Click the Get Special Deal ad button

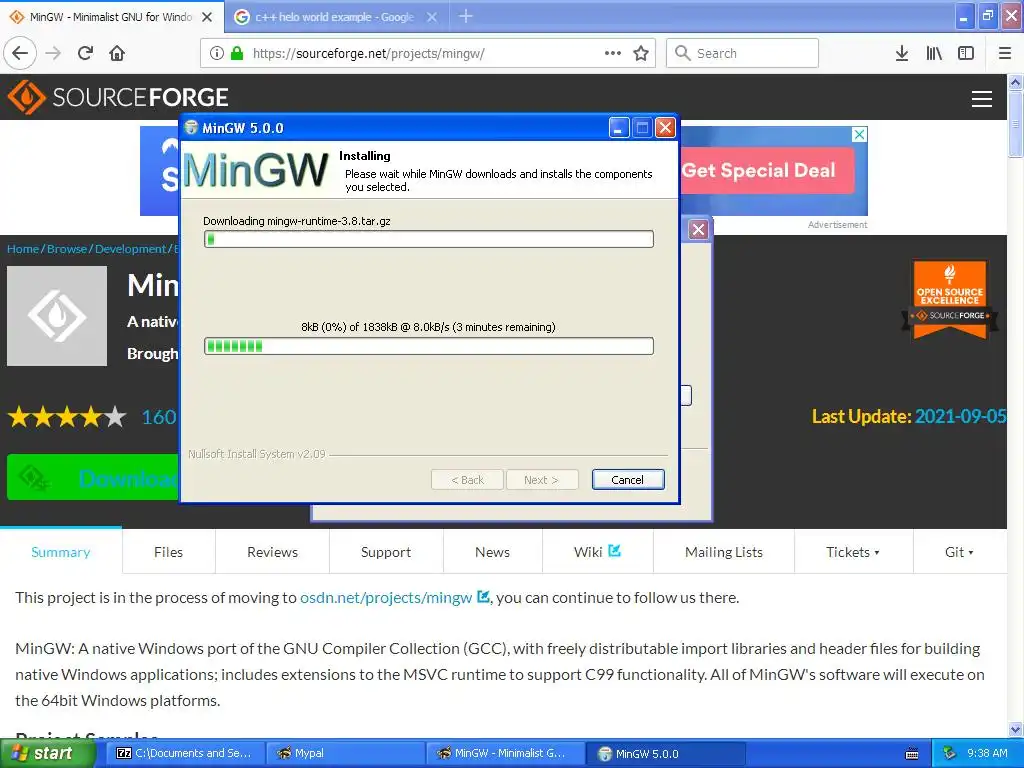(767, 170)
